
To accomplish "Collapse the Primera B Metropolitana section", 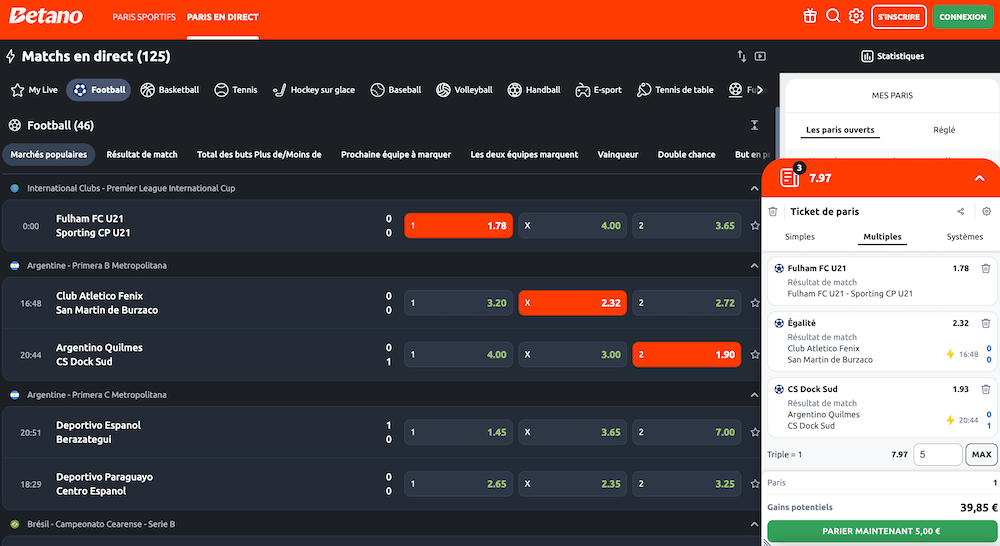I will tap(754, 266).
